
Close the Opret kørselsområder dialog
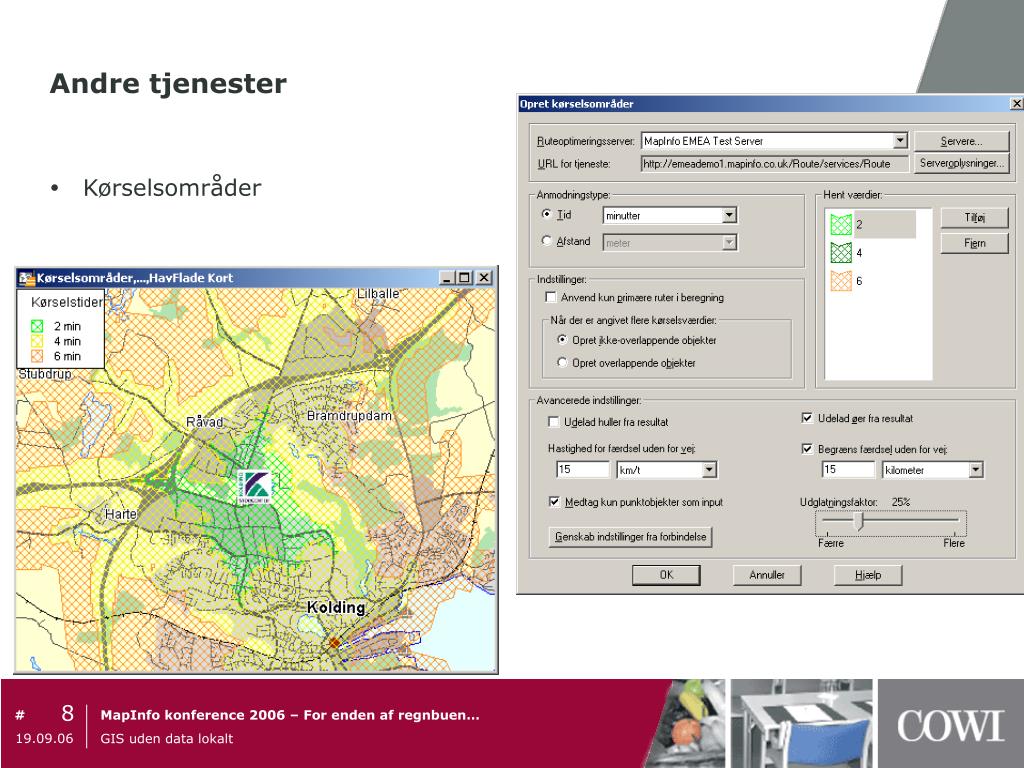1016,104
